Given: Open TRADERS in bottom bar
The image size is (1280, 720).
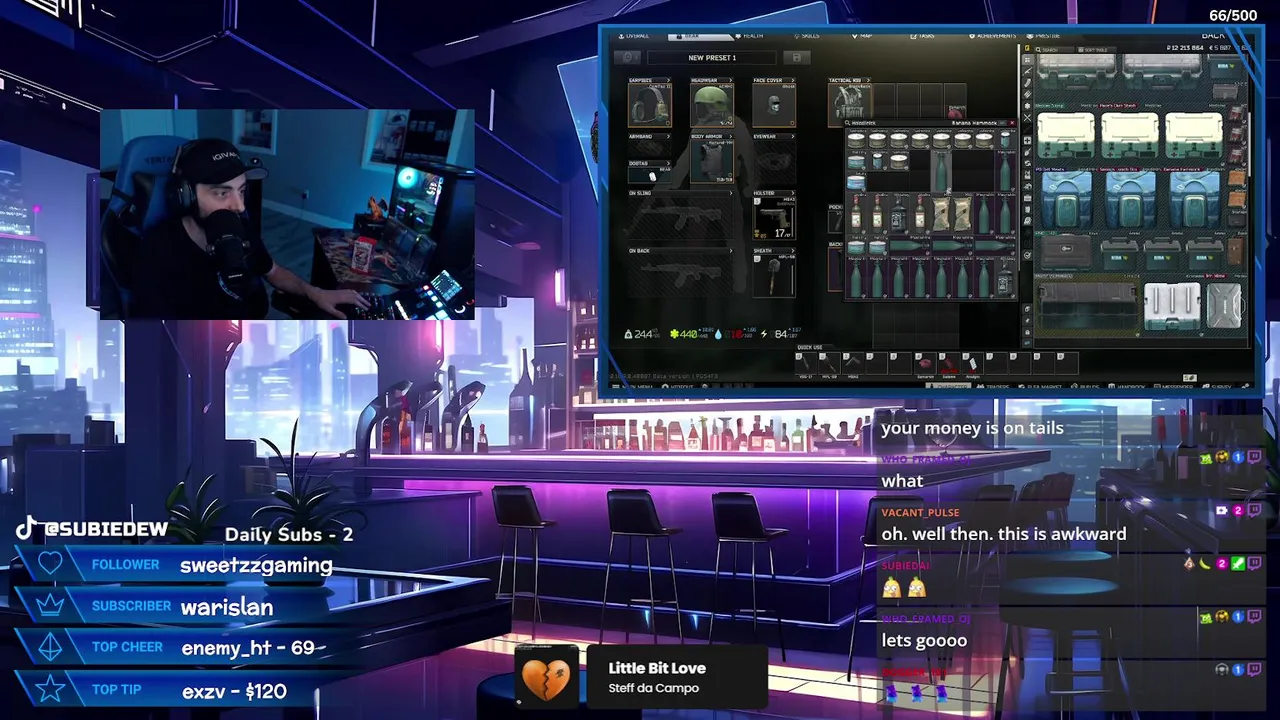Looking at the screenshot, I should (992, 387).
